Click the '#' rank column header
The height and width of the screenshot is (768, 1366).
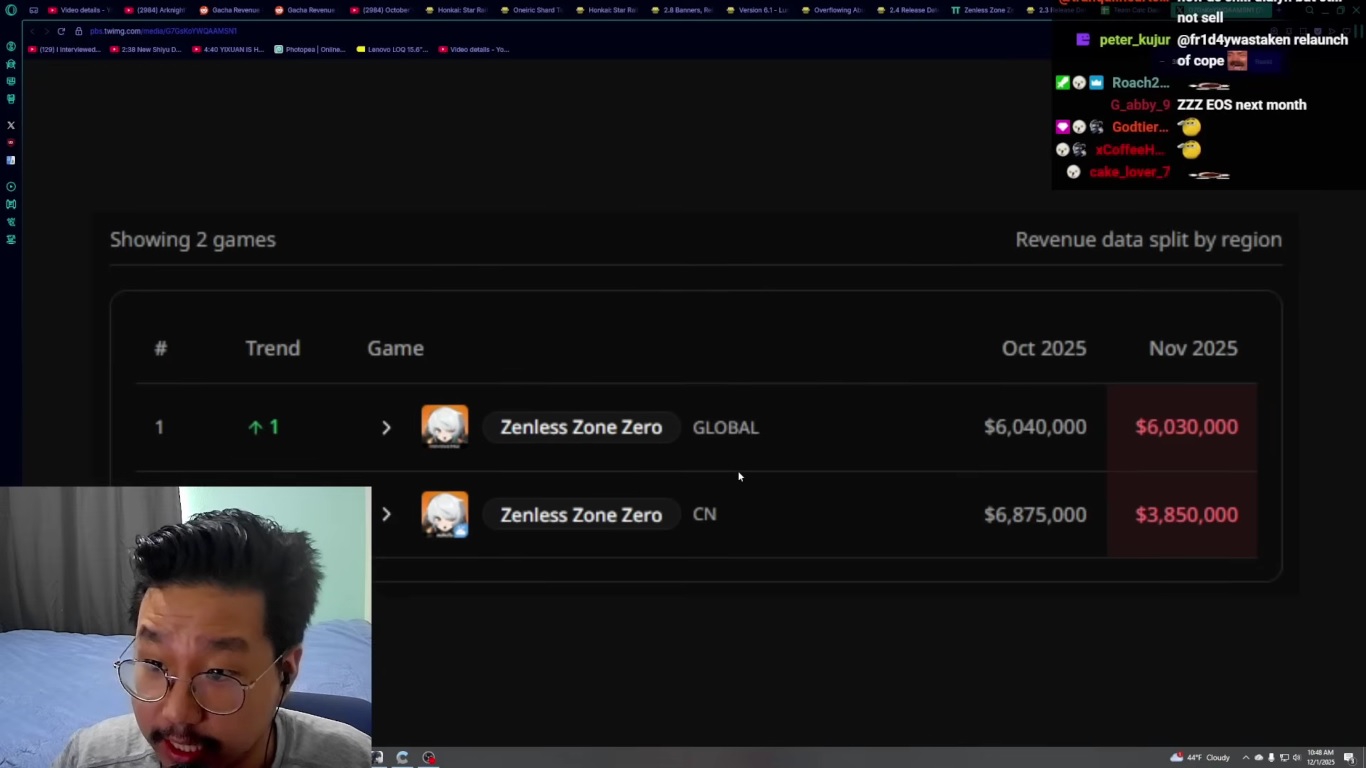click(161, 348)
